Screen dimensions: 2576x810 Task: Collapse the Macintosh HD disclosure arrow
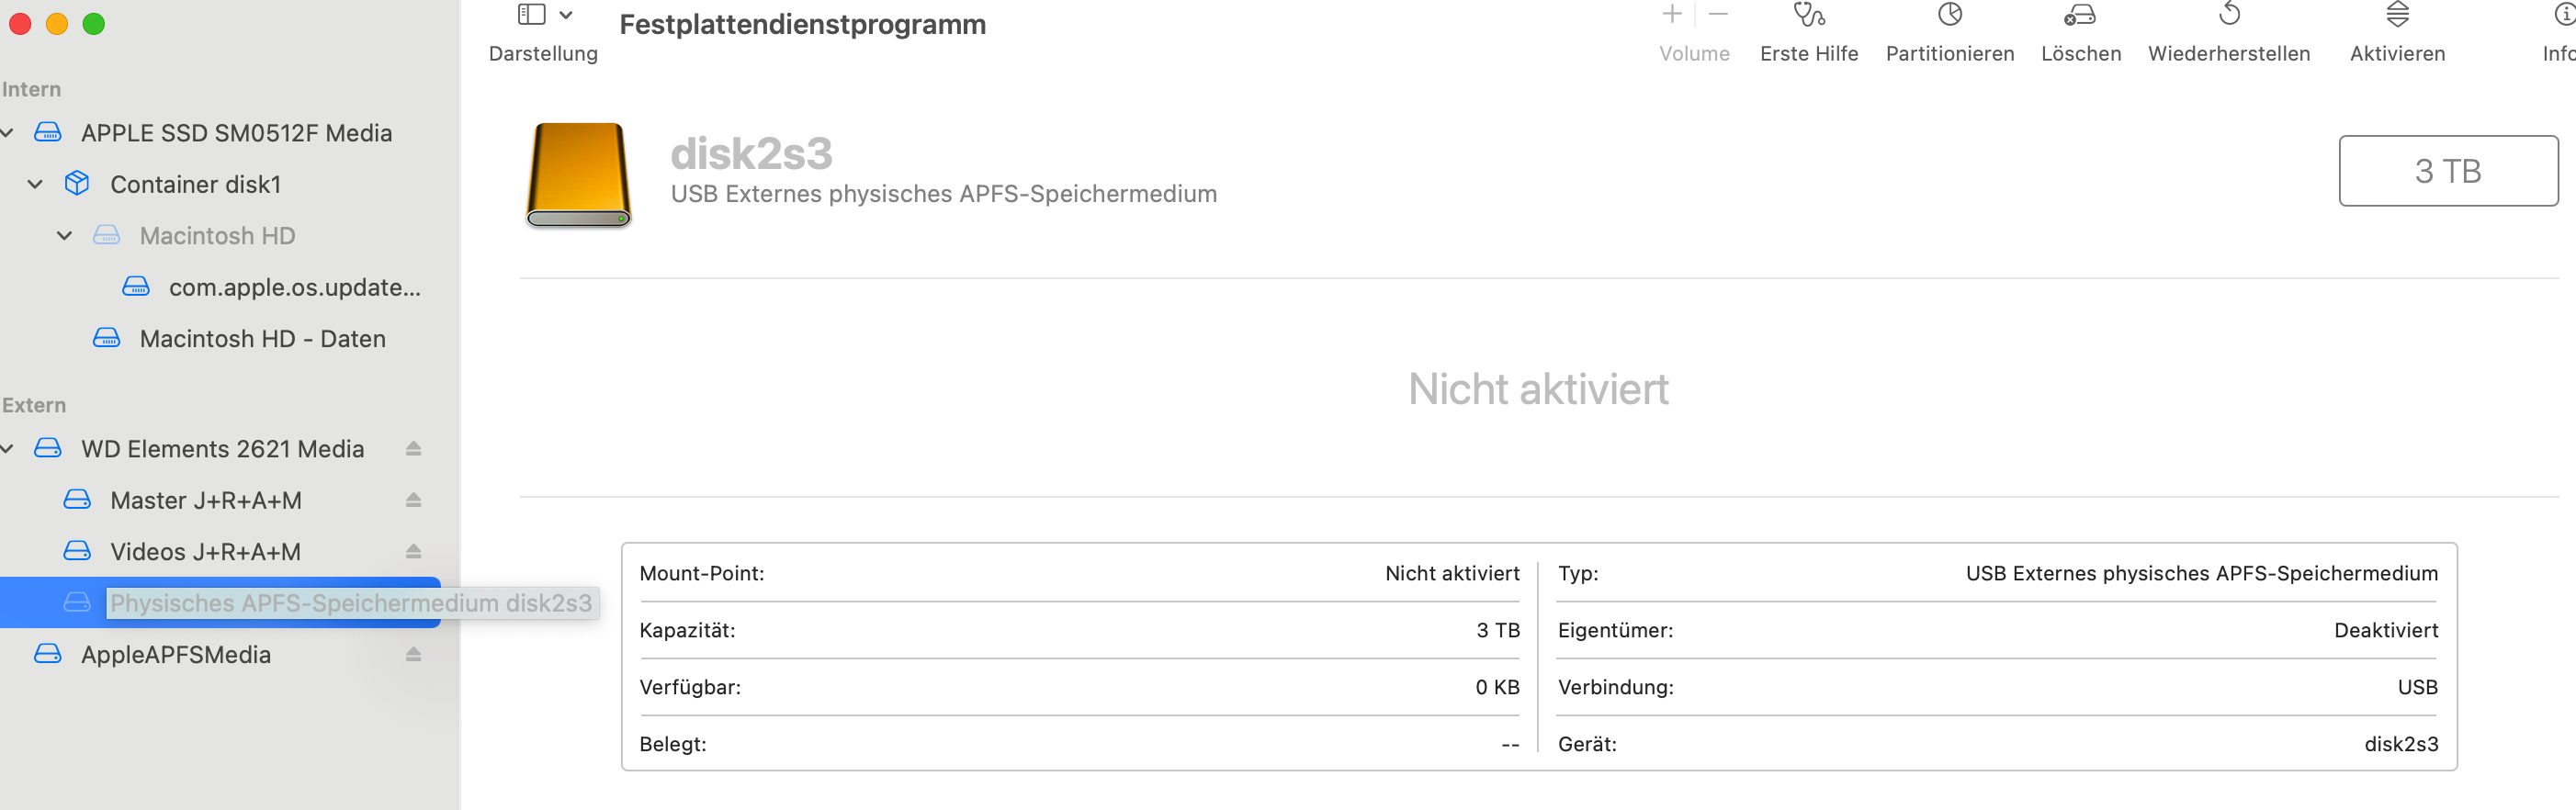tap(65, 236)
